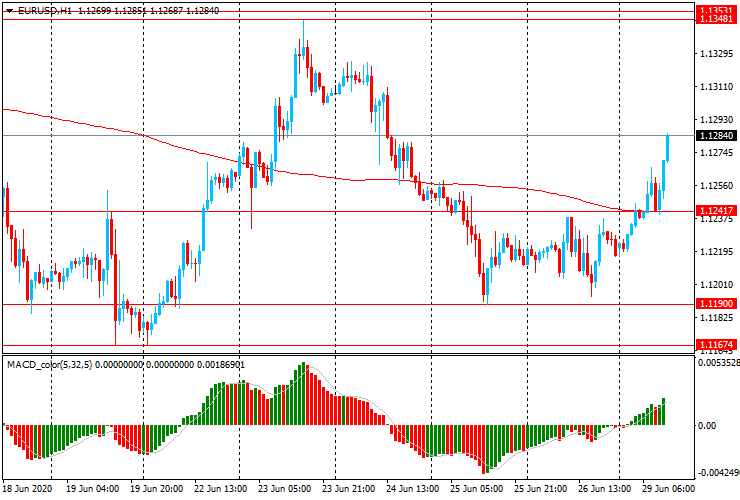
Task: Click the 1.12930 price axis value
Action: pyautogui.click(x=716, y=120)
